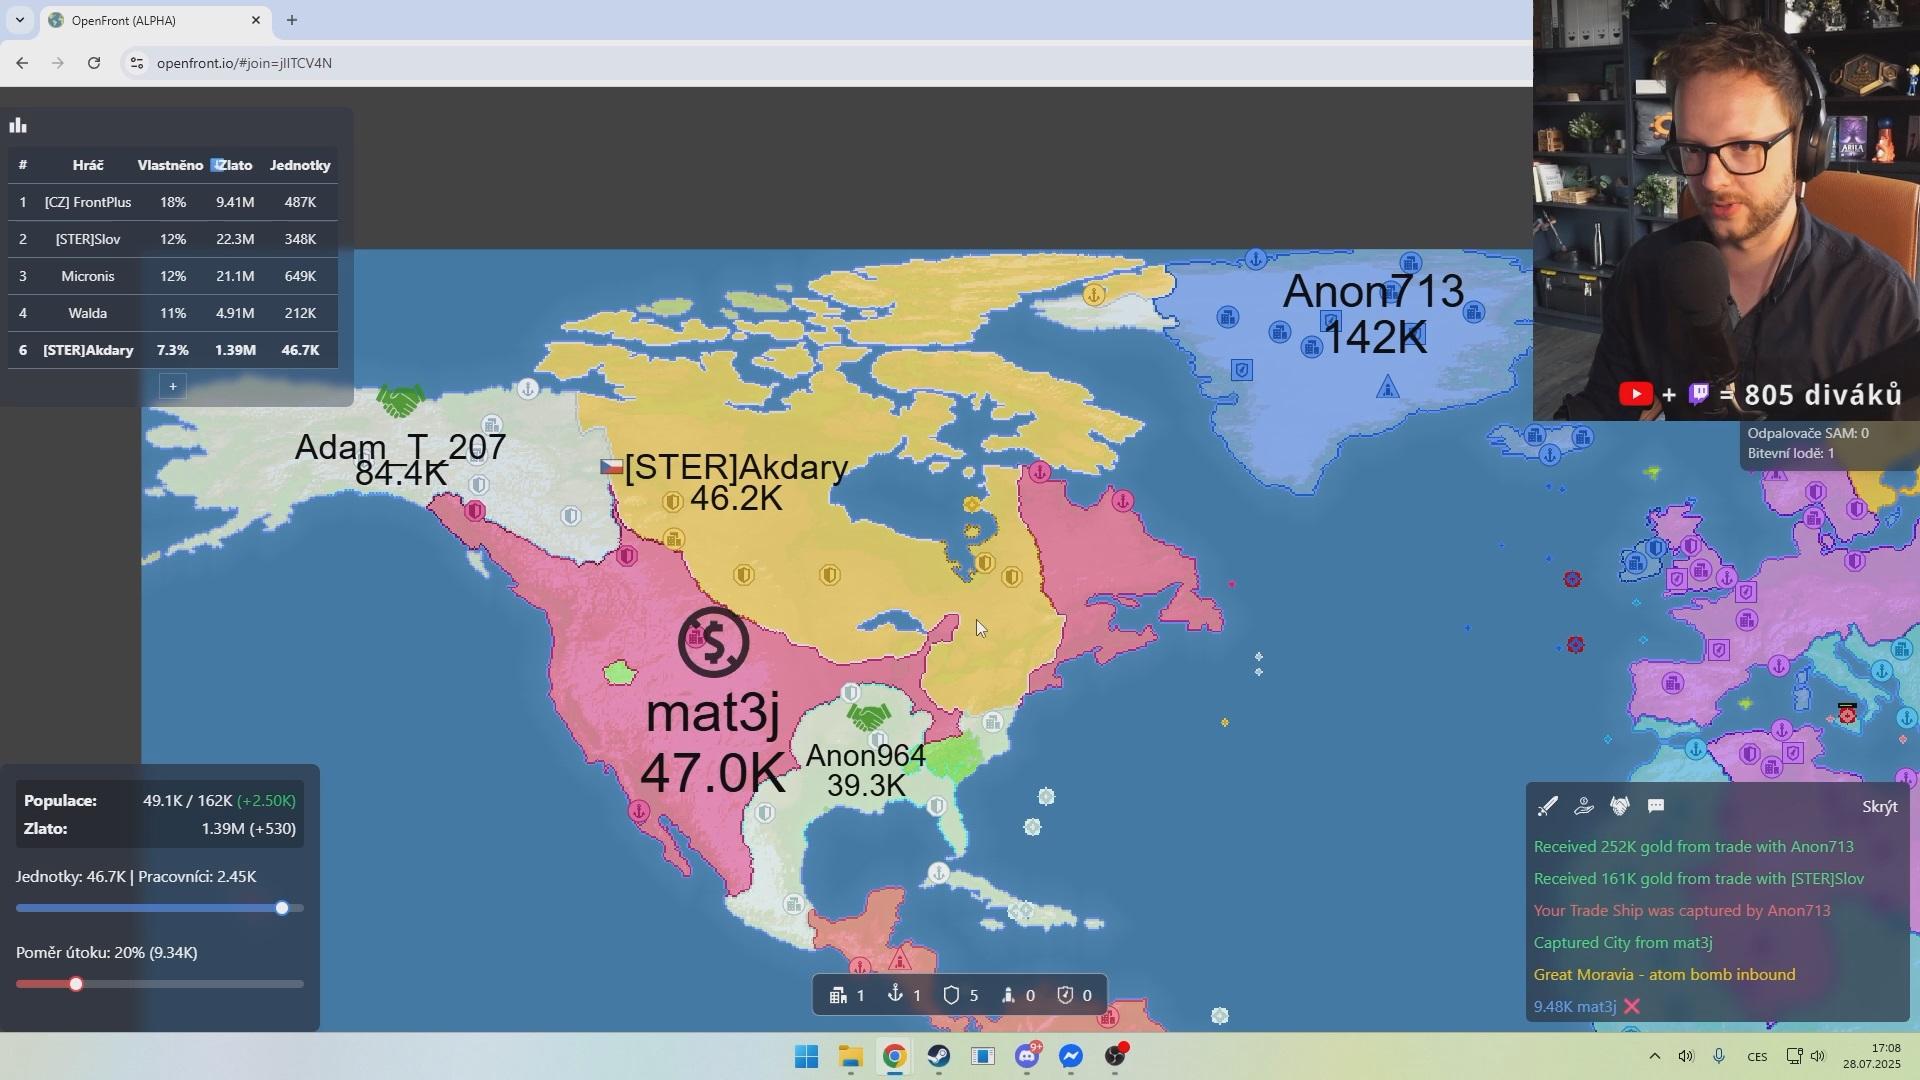Click the red anchor port icon near Hudson Bay
Image resolution: width=1920 pixels, height=1080 pixels.
click(x=1040, y=471)
